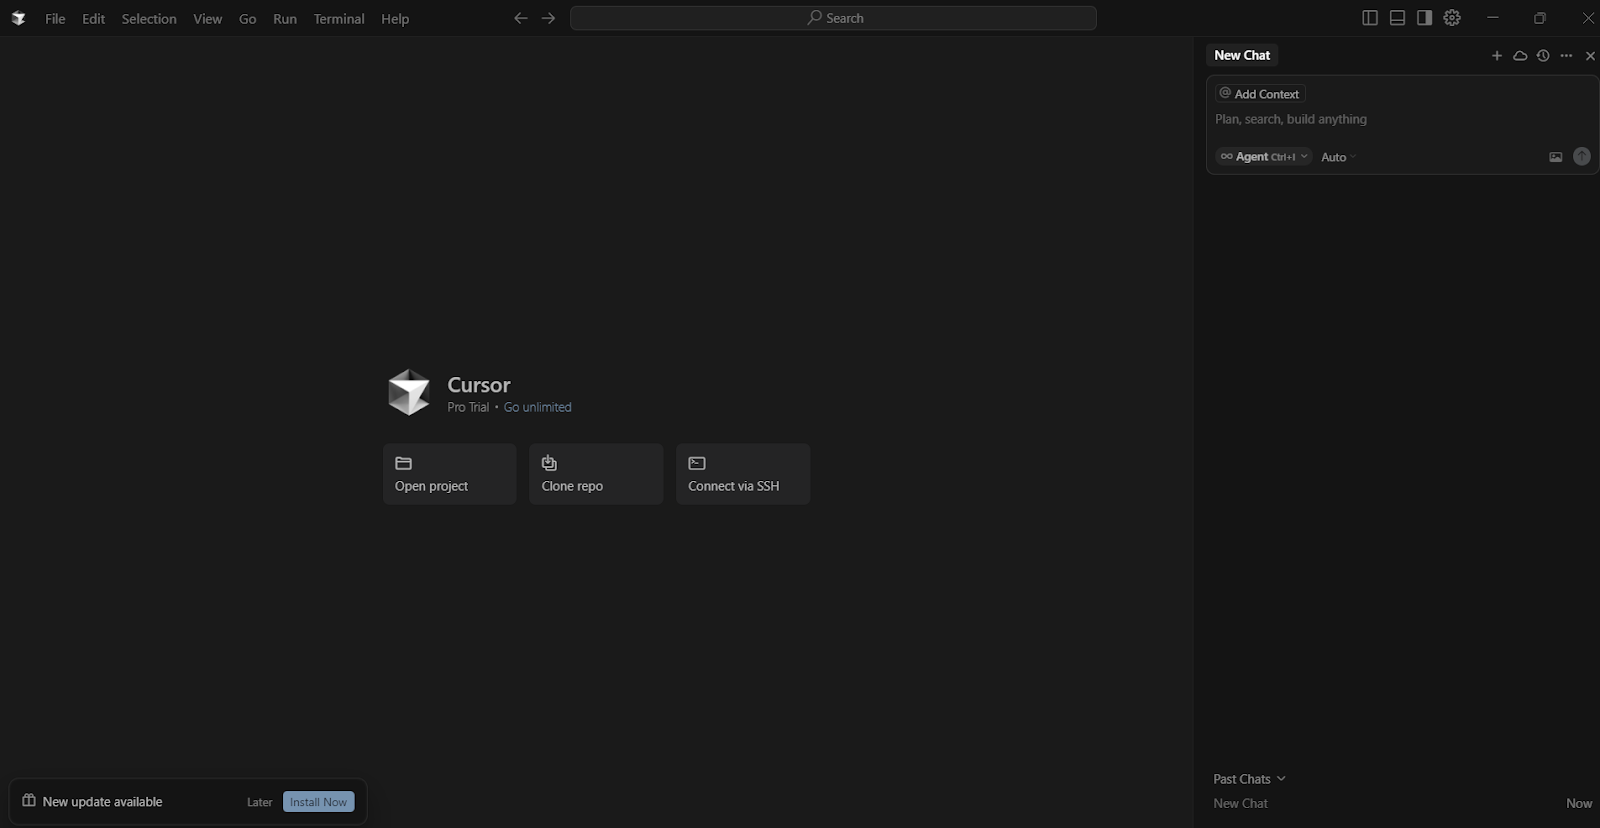Click the chat prompt input field
Screen dimensions: 1600x828
(x=1380, y=119)
